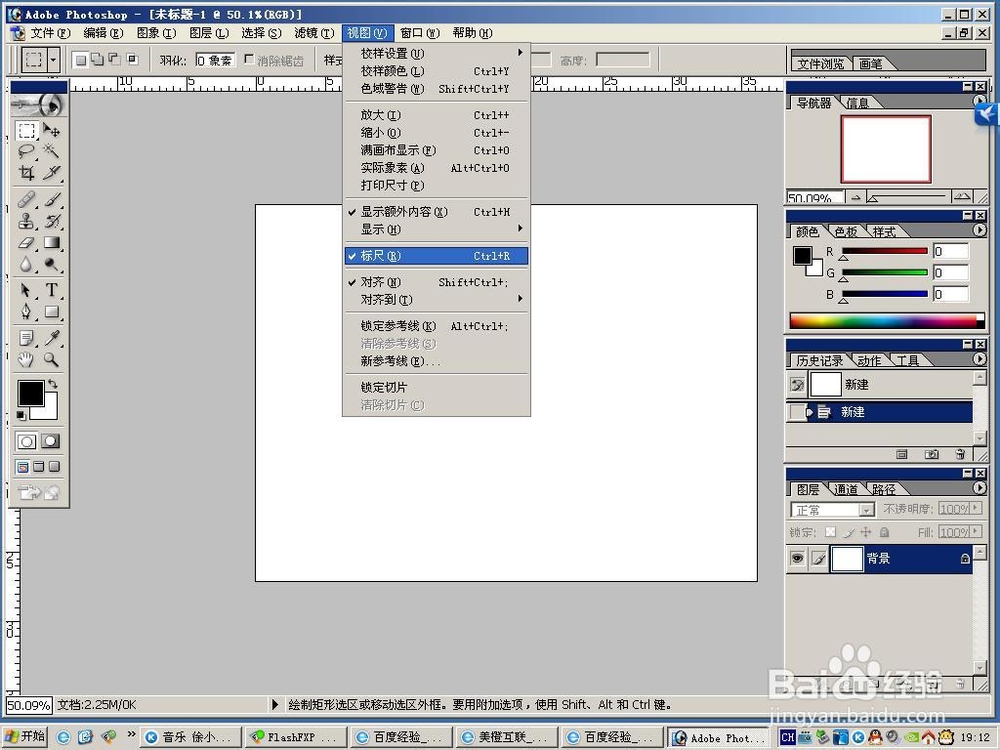Viewport: 1000px width, 750px height.
Task: Switch to Standard editing mode
Action: (26, 441)
